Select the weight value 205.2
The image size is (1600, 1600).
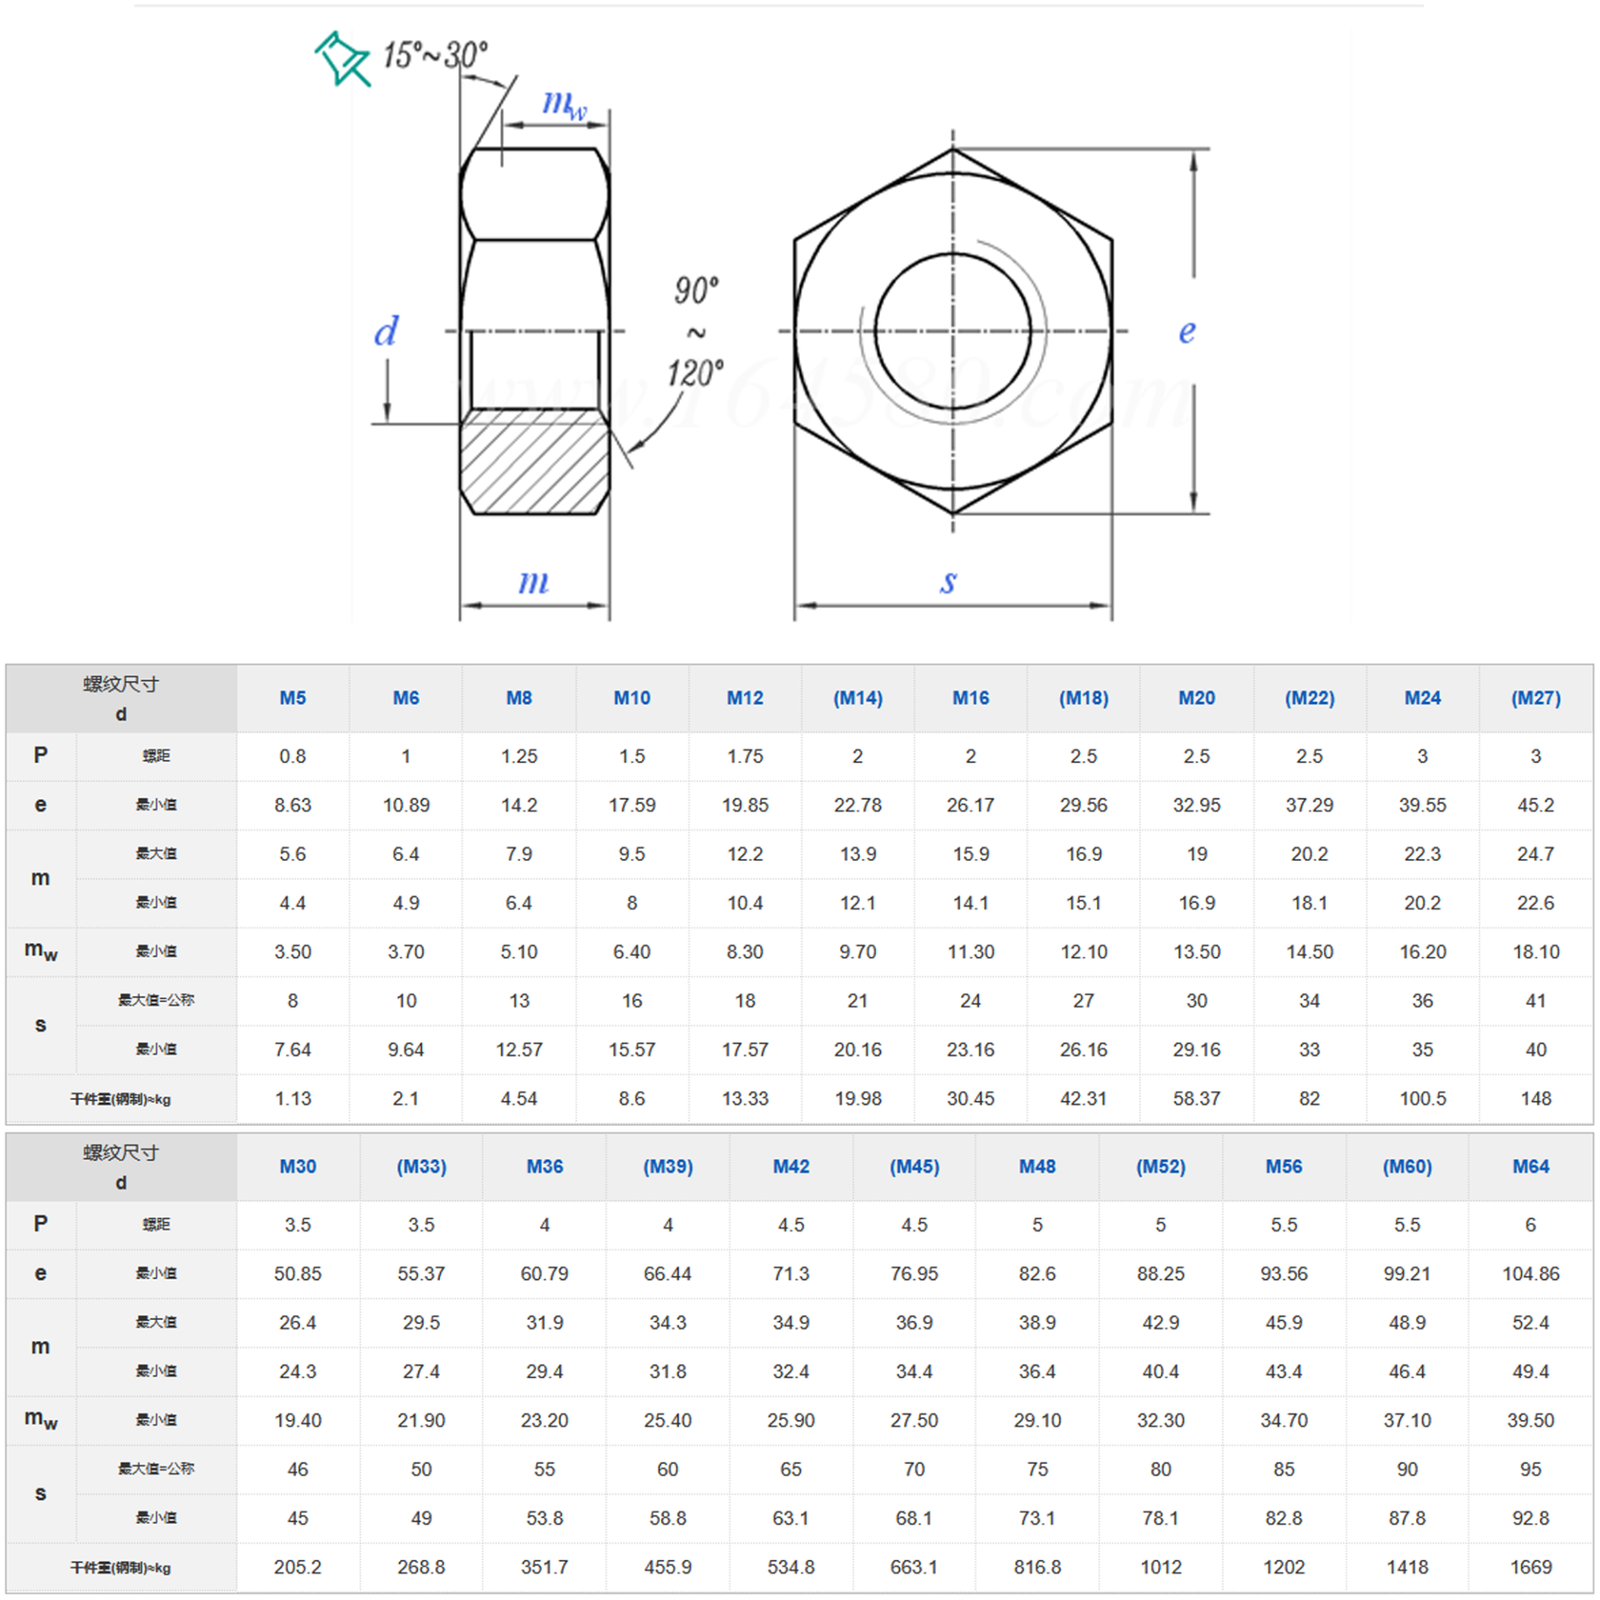click(298, 1567)
